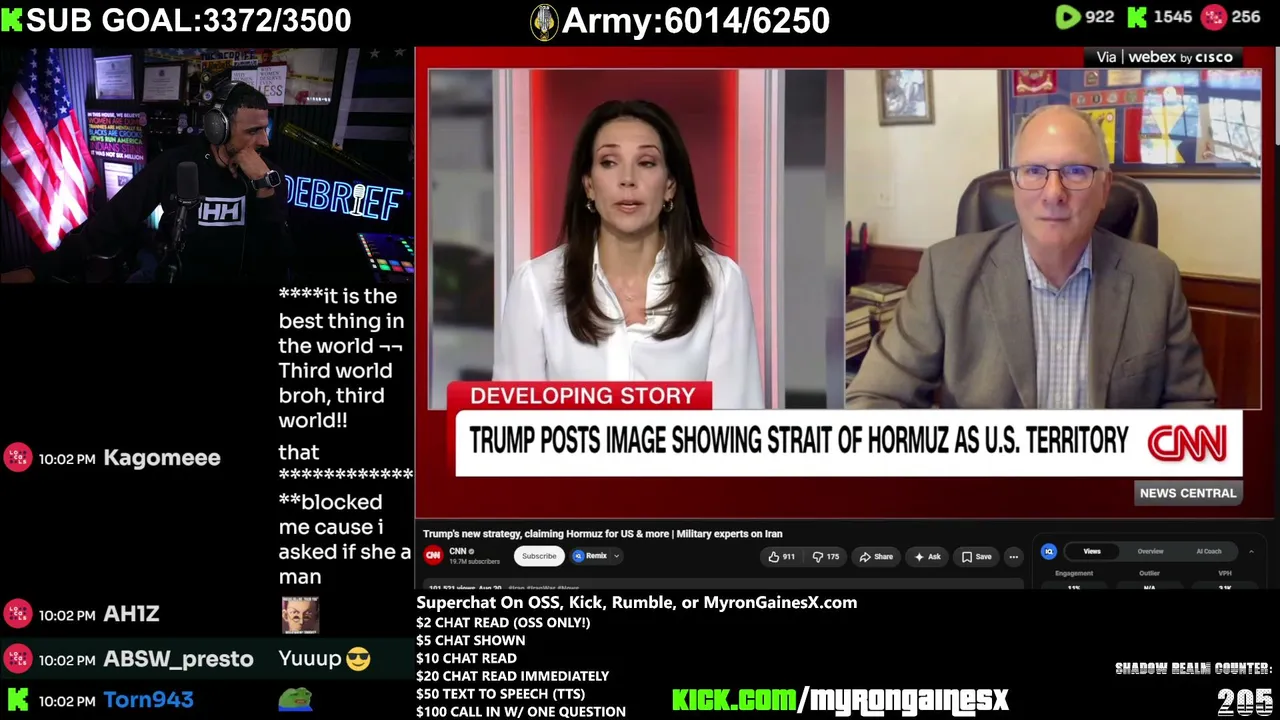
Task: Click the Kick logo beside SUB GOAL
Action: (x=12, y=20)
